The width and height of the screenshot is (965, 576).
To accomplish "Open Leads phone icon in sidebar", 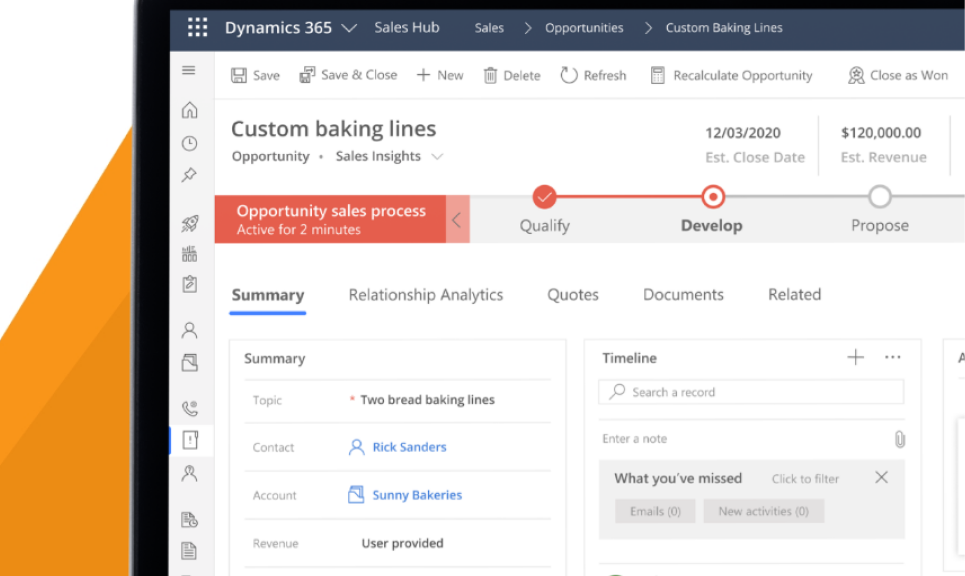I will pos(190,408).
